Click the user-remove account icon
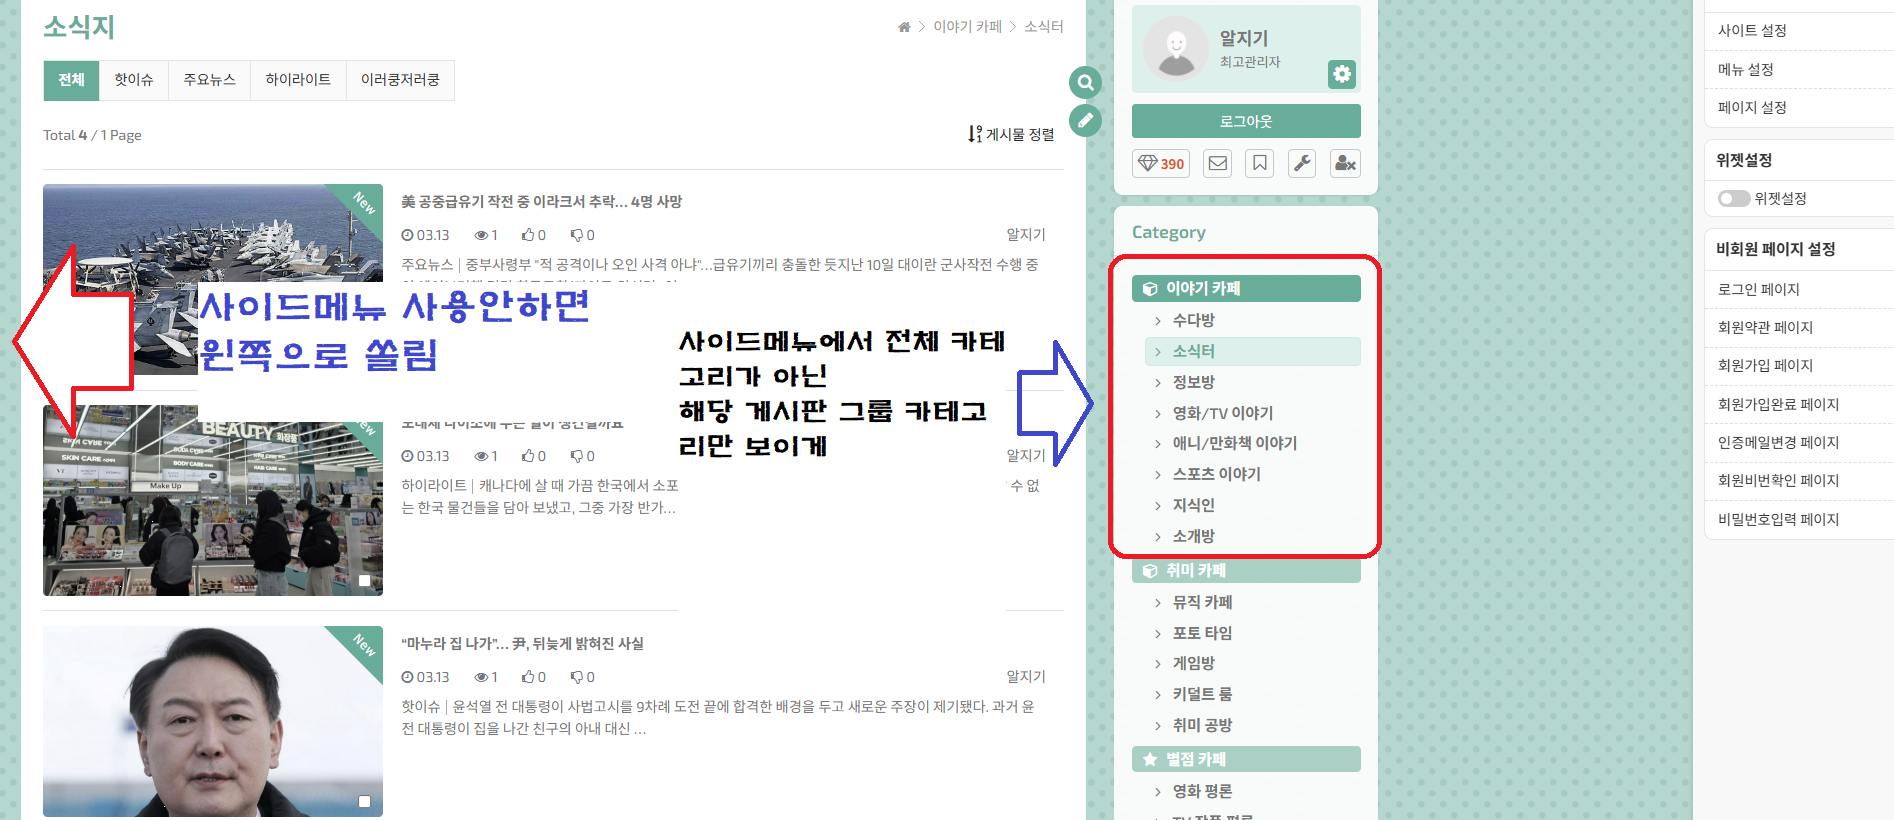This screenshot has width=1894, height=820. click(1345, 164)
